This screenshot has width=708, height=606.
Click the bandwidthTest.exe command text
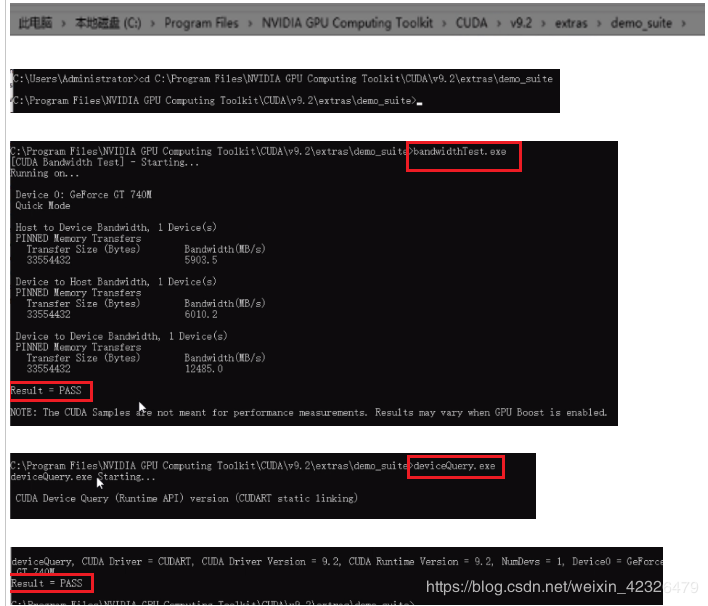coord(460,151)
